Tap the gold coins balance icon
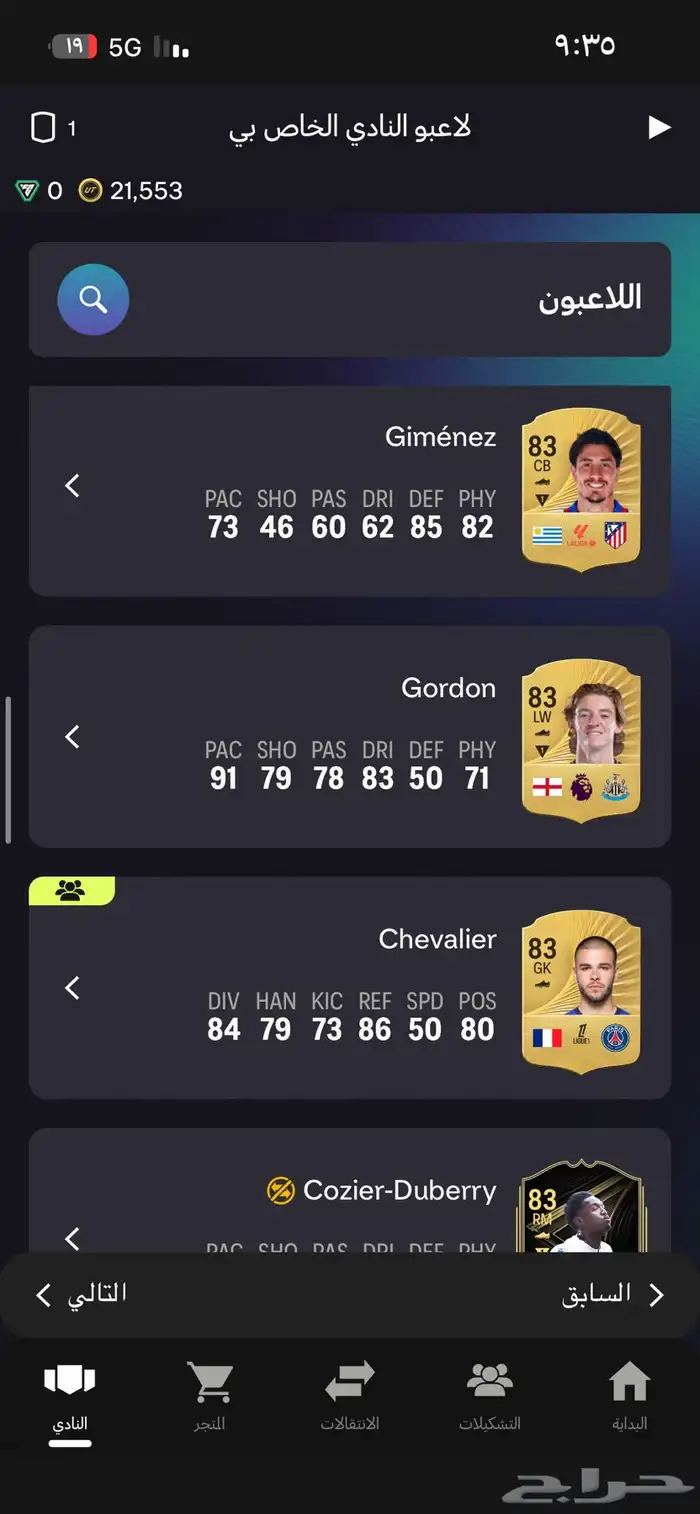 point(90,191)
